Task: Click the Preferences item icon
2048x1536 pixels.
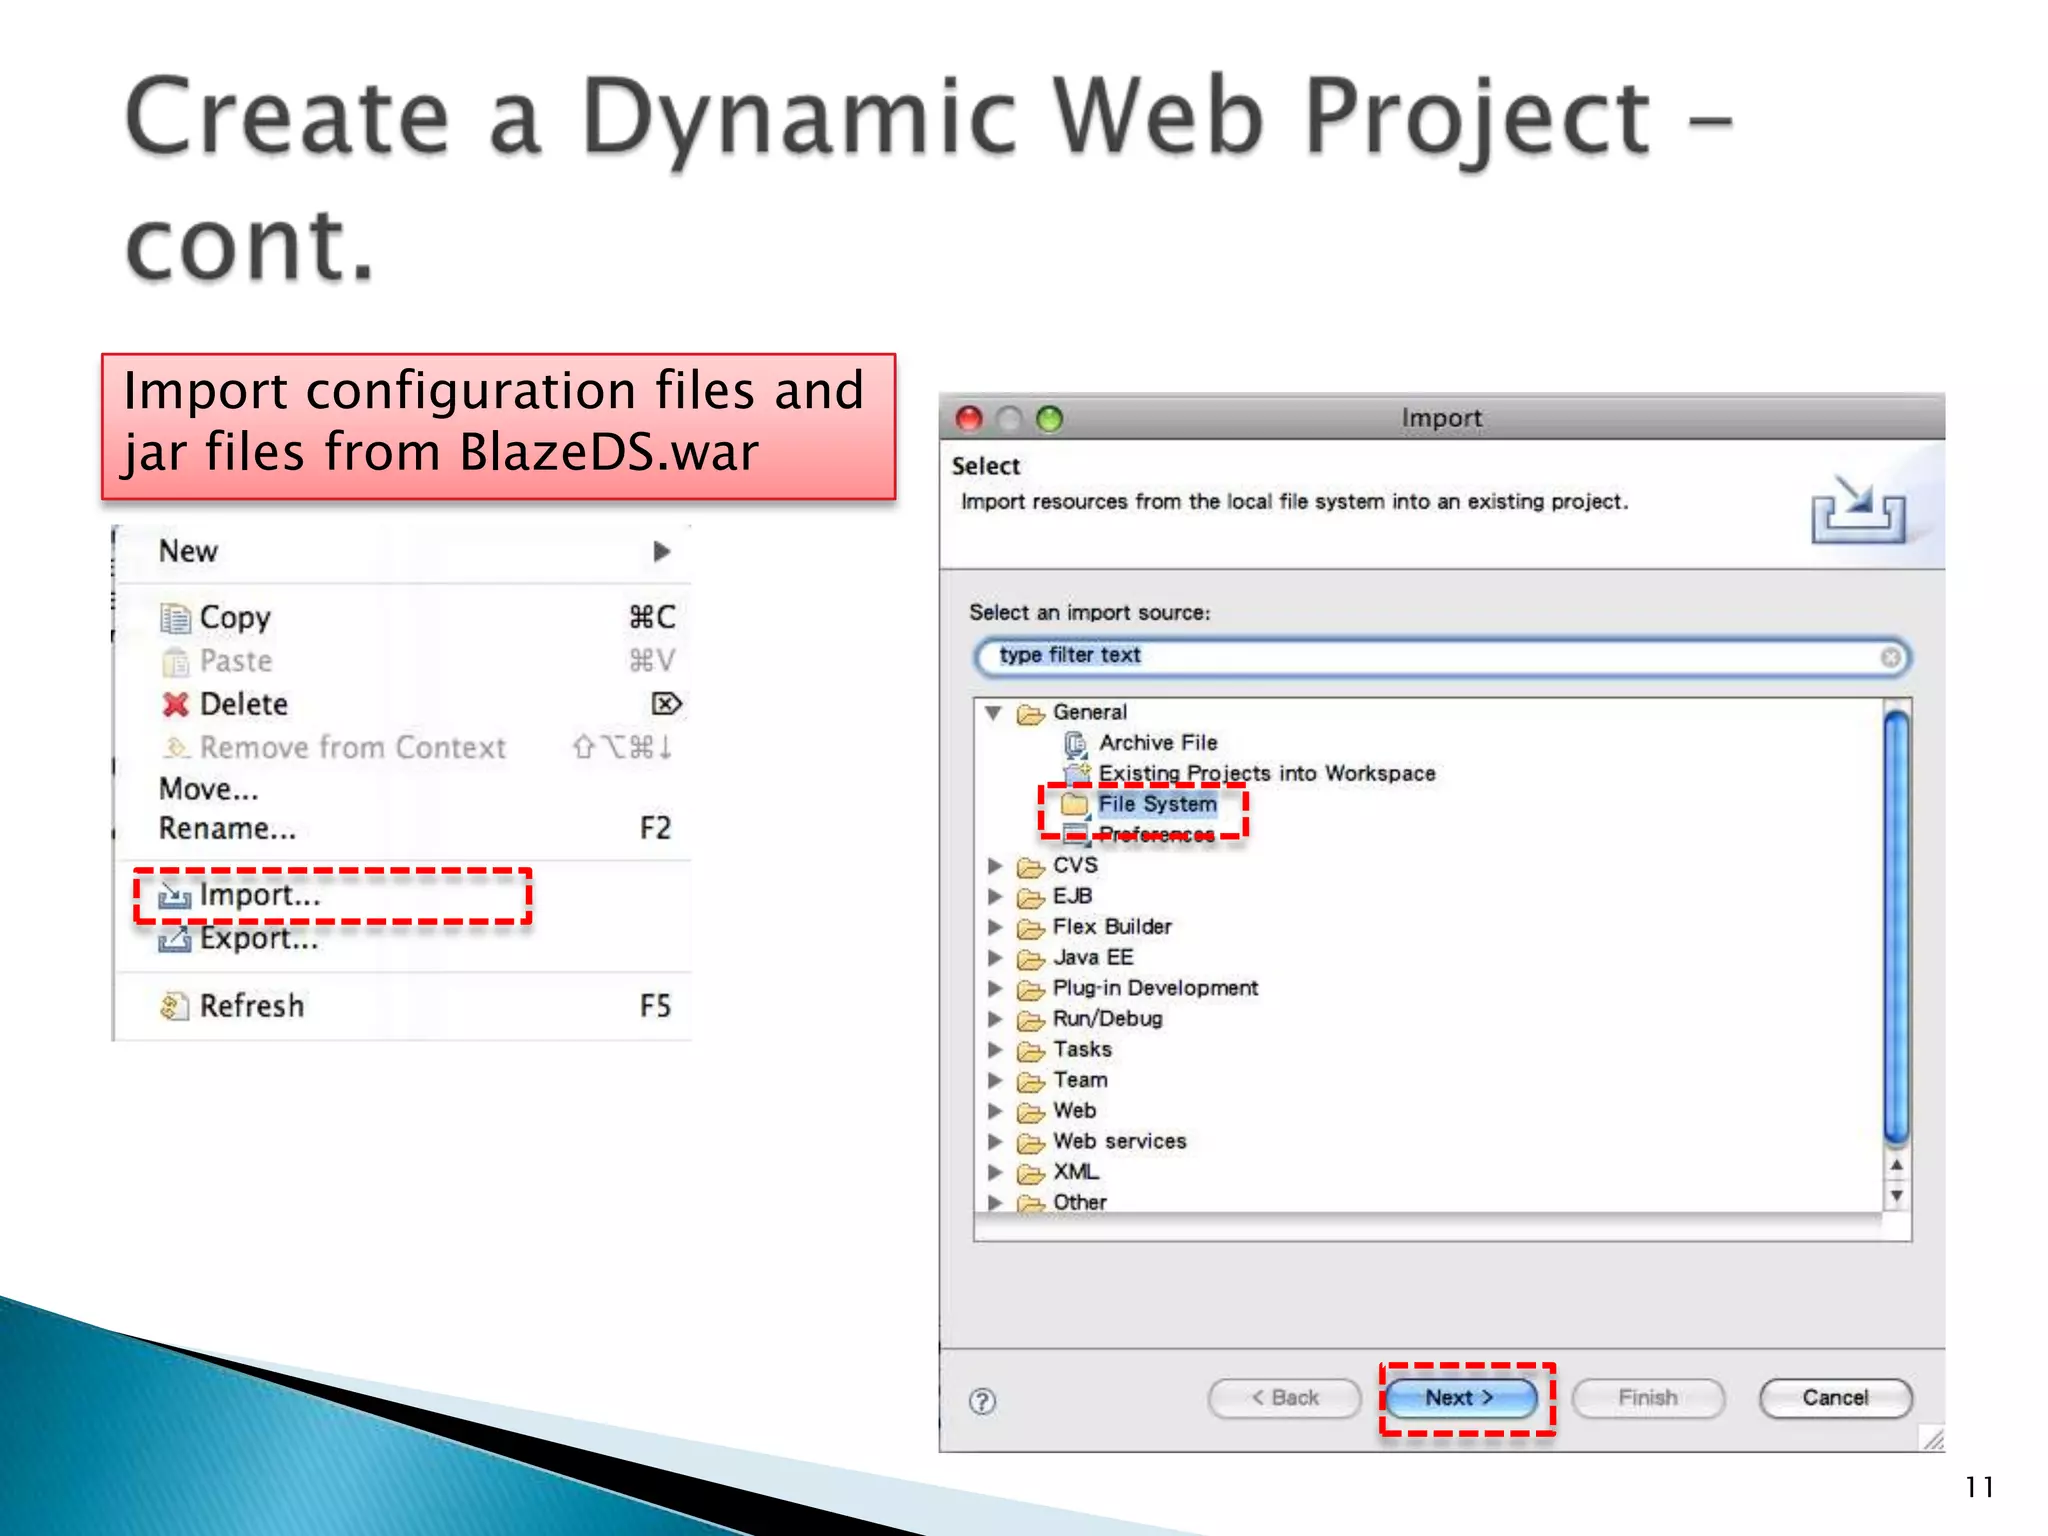Action: tap(1075, 834)
